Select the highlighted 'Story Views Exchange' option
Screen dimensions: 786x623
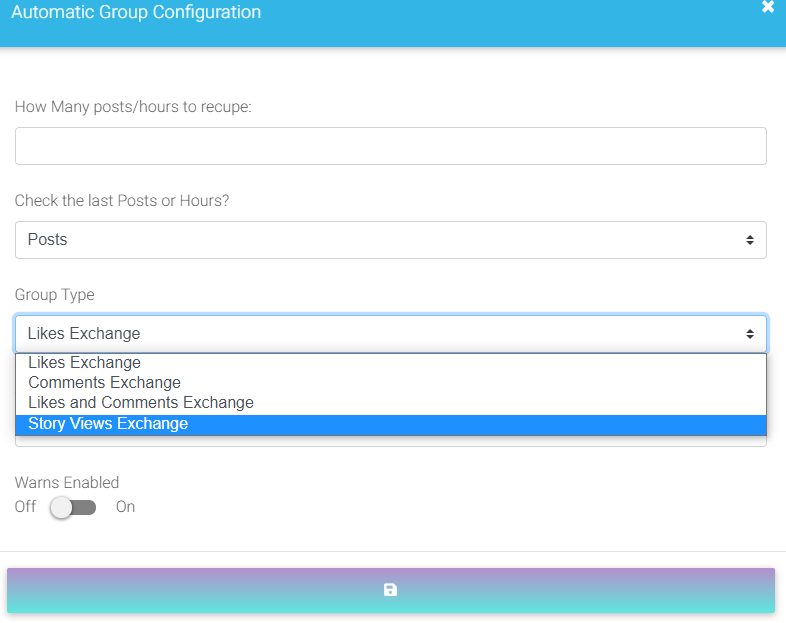coord(108,424)
